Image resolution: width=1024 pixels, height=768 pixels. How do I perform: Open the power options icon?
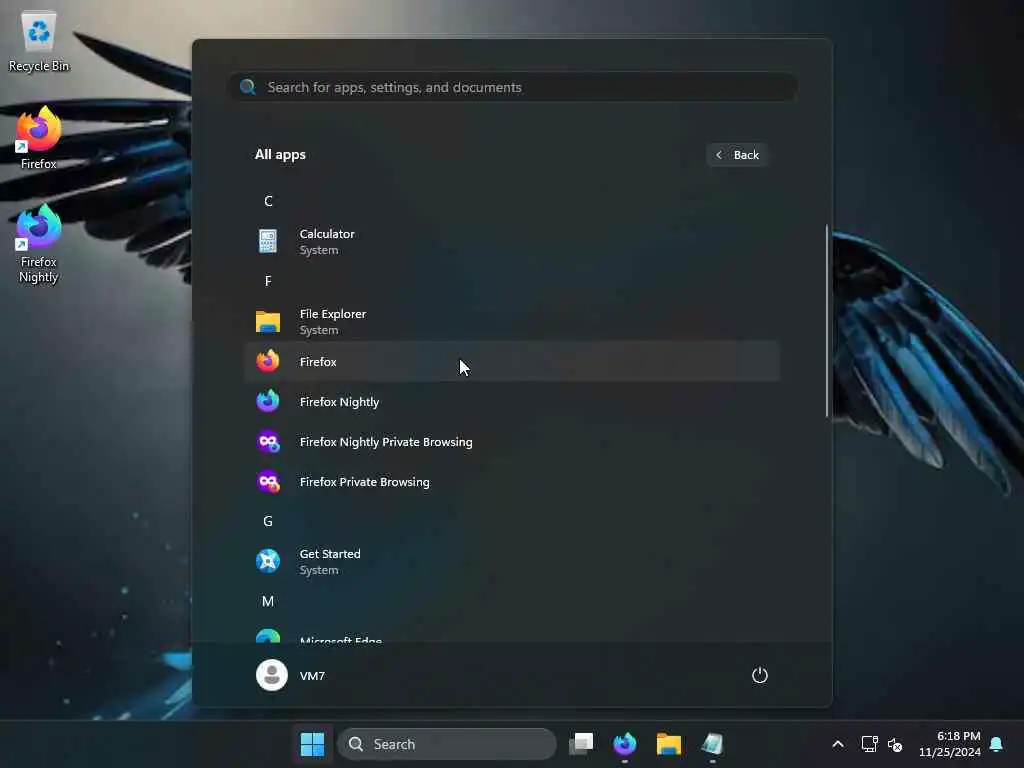point(760,675)
